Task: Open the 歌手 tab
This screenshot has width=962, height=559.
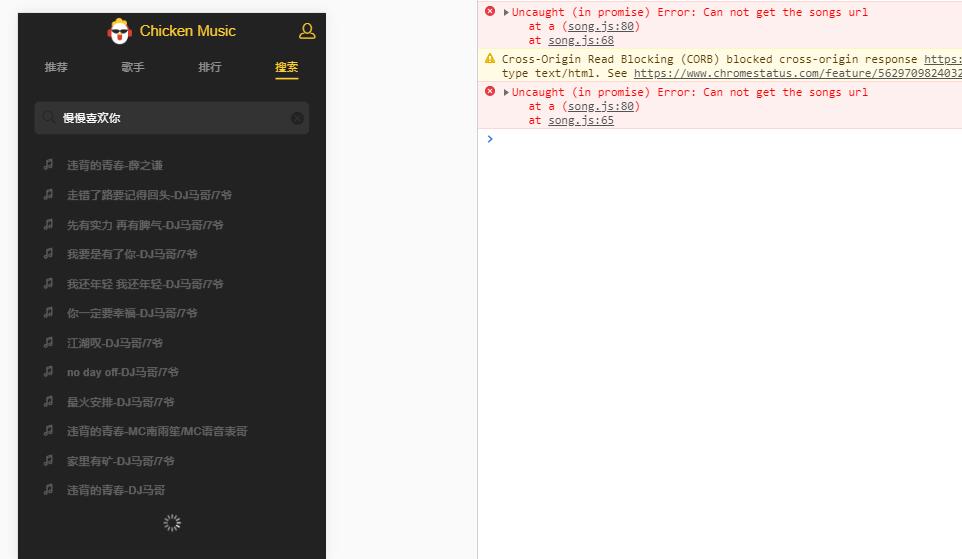Action: [133, 67]
